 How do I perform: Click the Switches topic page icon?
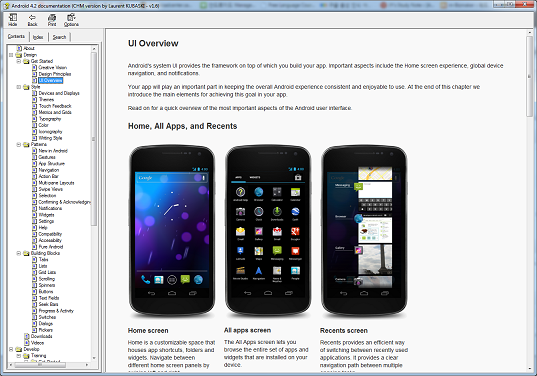pos(34,317)
